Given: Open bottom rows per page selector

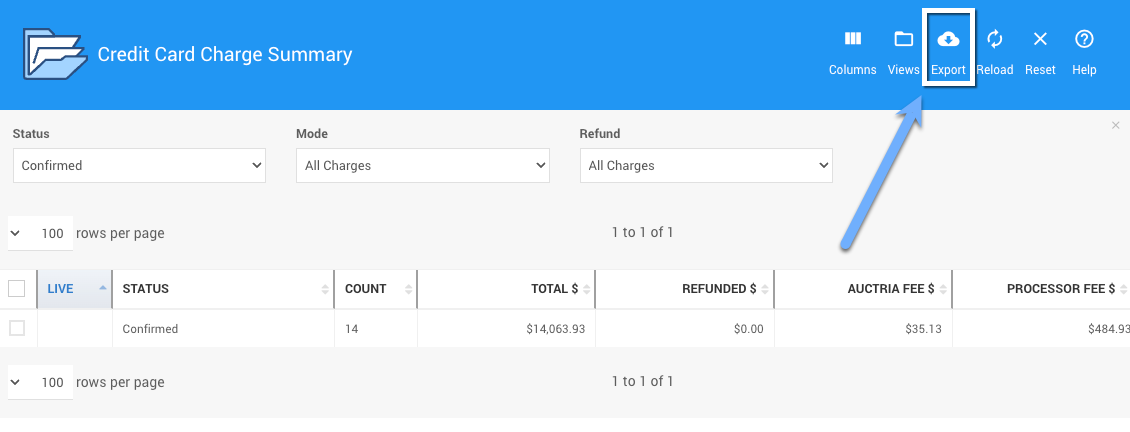Looking at the screenshot, I should tap(40, 382).
